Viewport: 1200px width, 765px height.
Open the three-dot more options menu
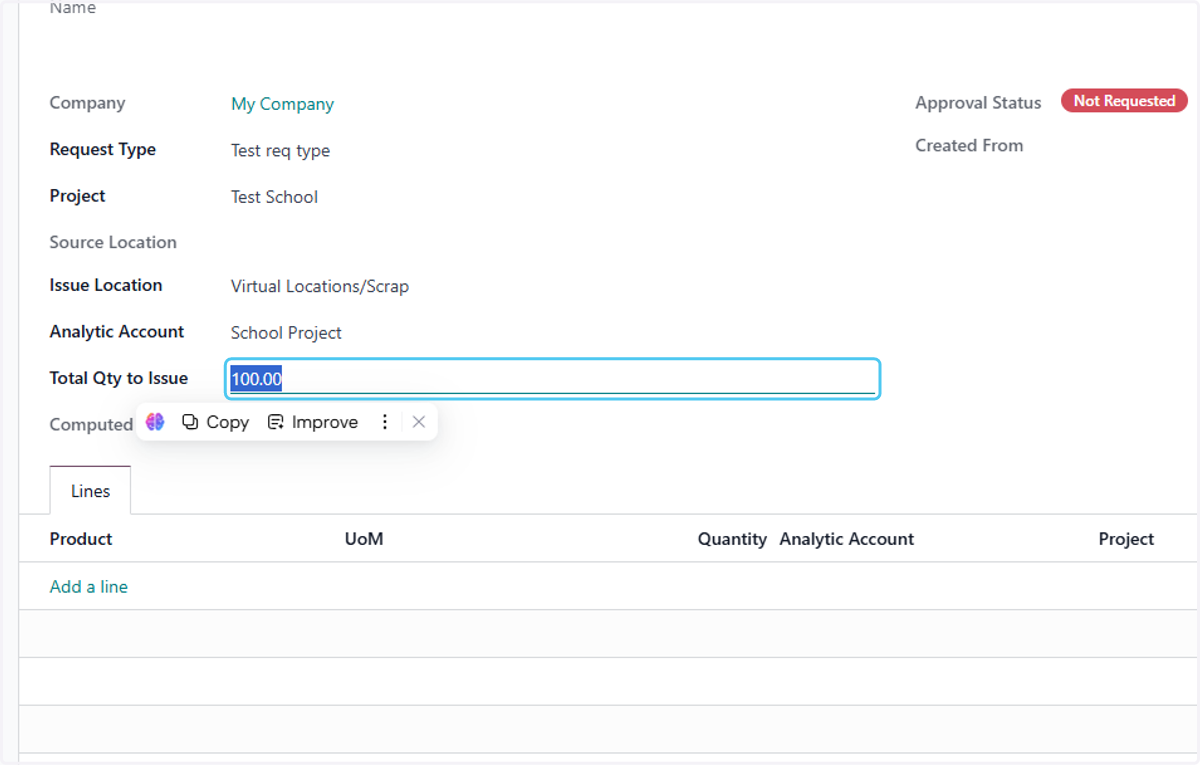click(385, 422)
